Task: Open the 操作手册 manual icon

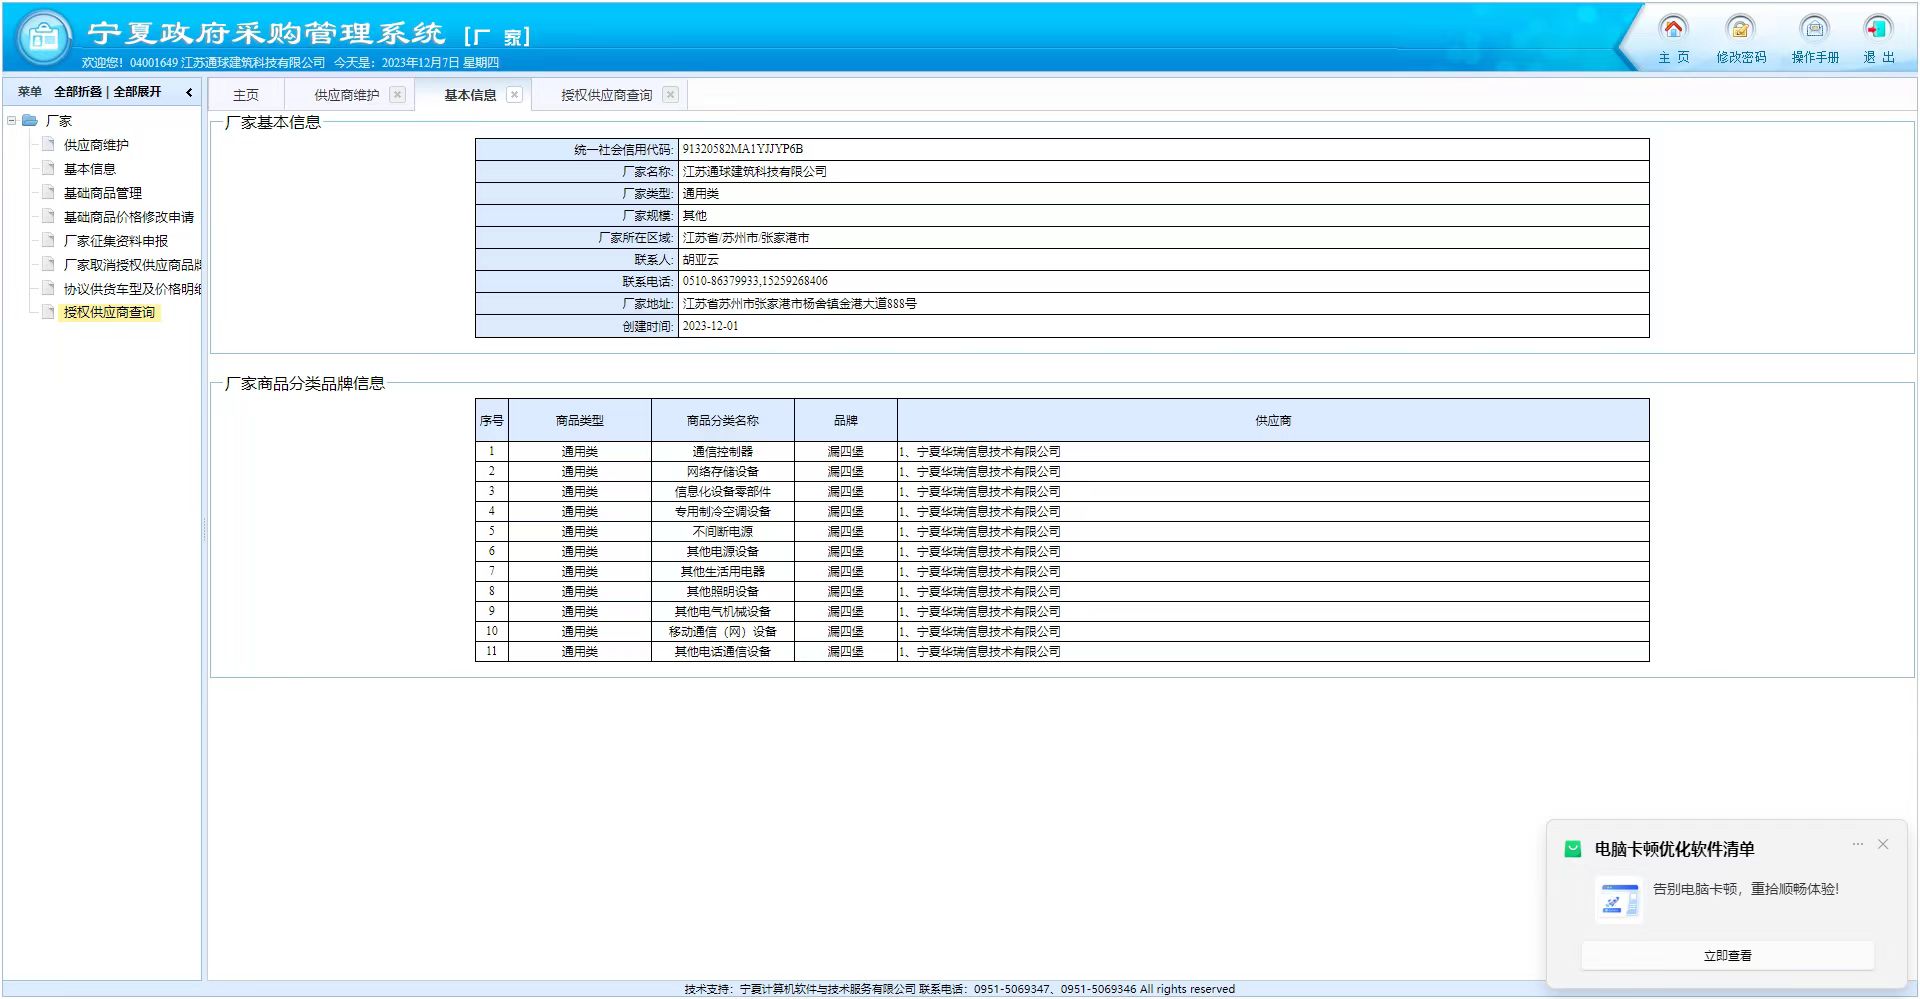Action: click(1814, 29)
